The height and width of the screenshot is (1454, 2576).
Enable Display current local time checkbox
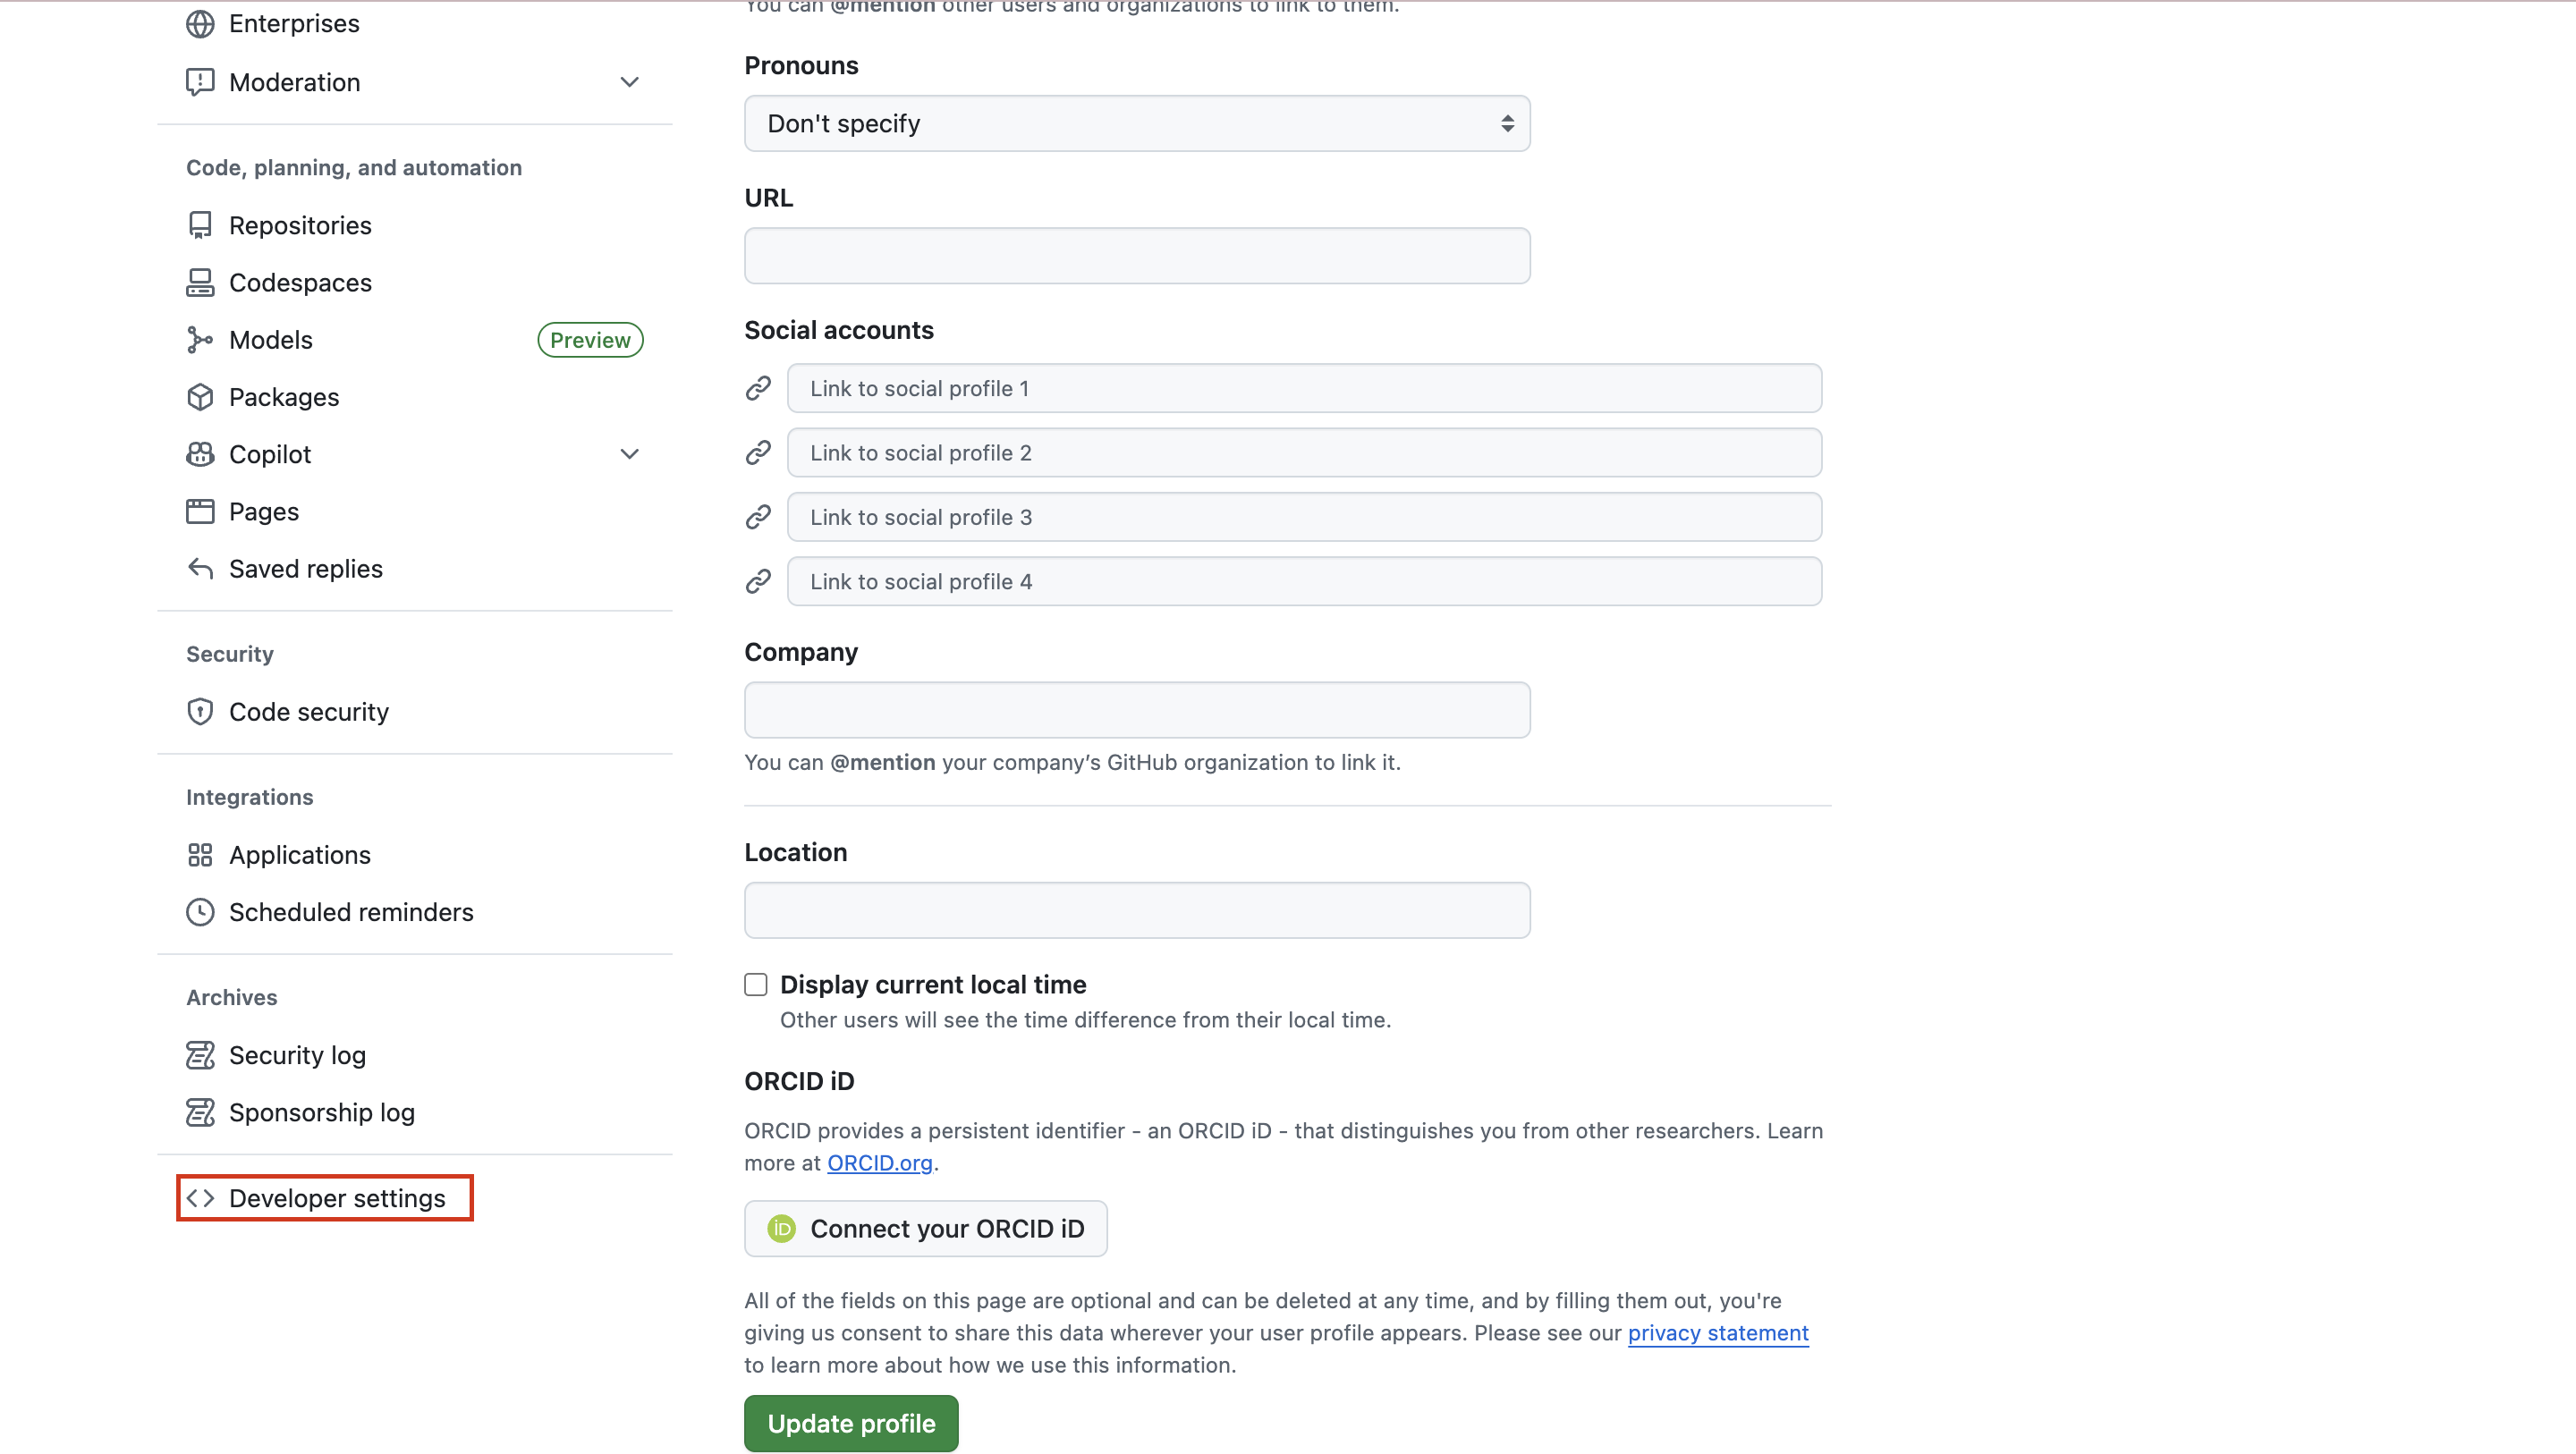[x=756, y=985]
